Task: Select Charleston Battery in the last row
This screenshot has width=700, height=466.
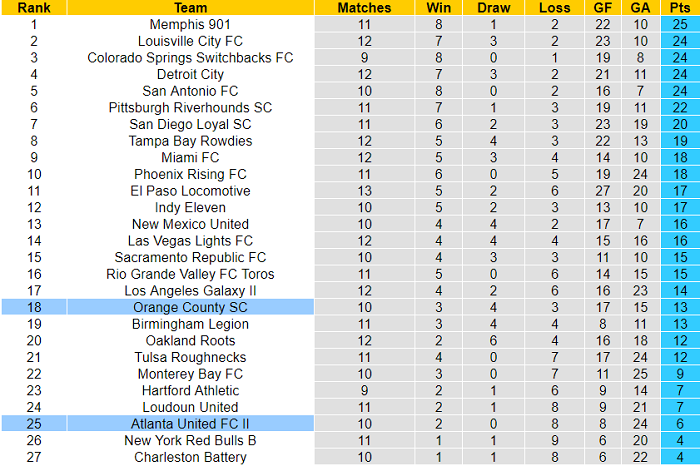Action: (190, 457)
